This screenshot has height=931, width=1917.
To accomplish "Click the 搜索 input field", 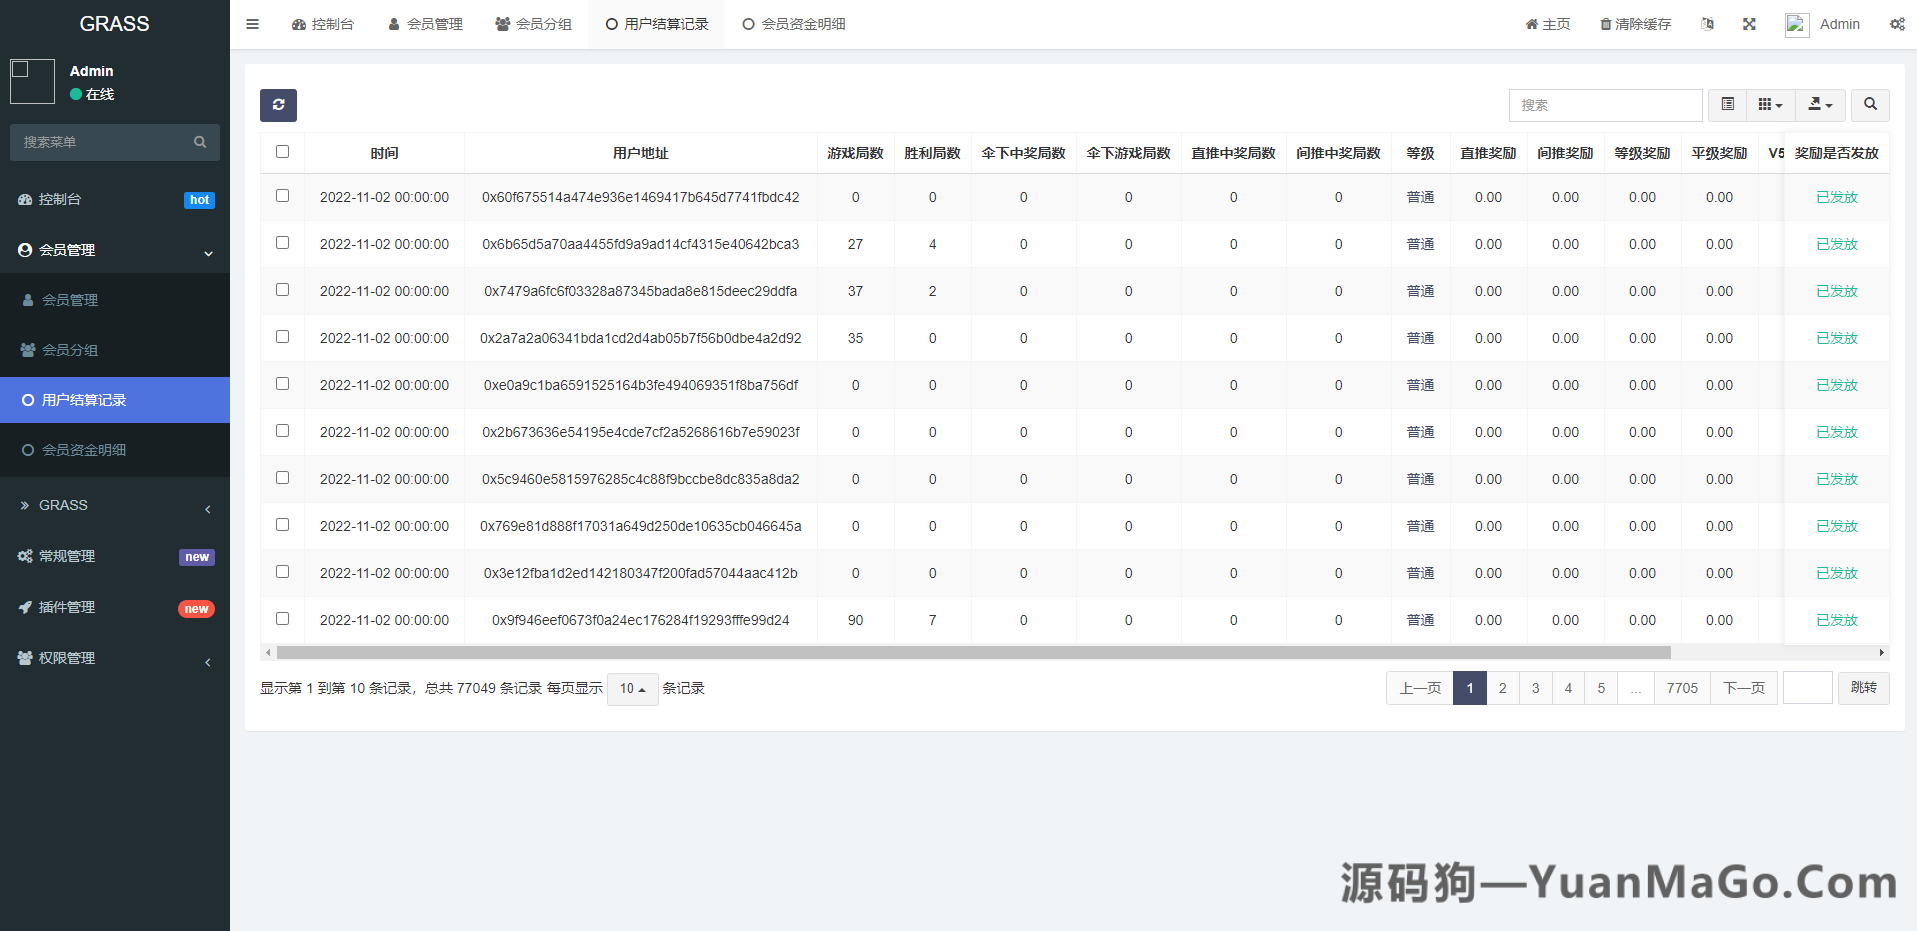I will [1605, 104].
